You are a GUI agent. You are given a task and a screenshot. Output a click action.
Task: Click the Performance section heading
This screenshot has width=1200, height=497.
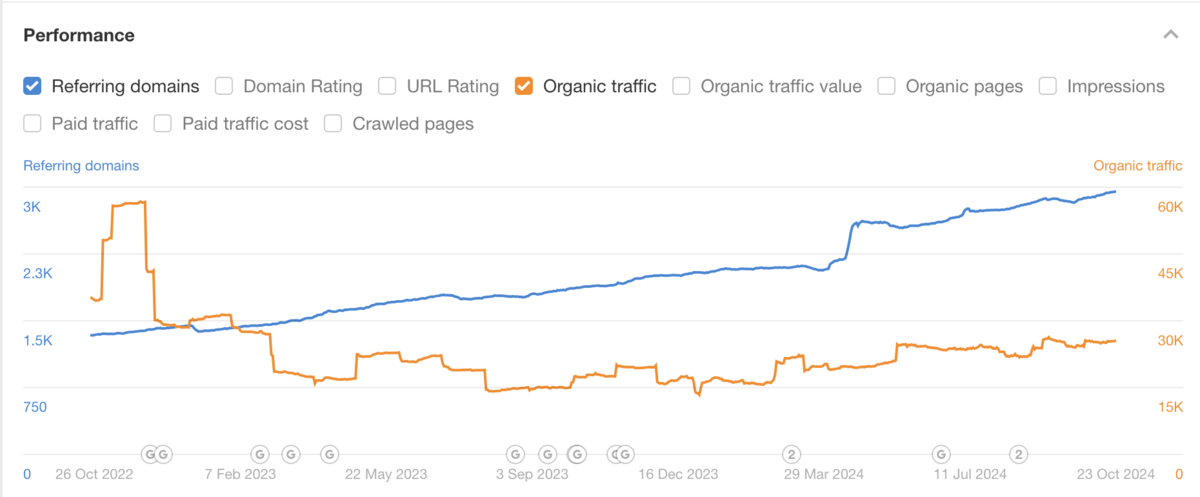(79, 35)
